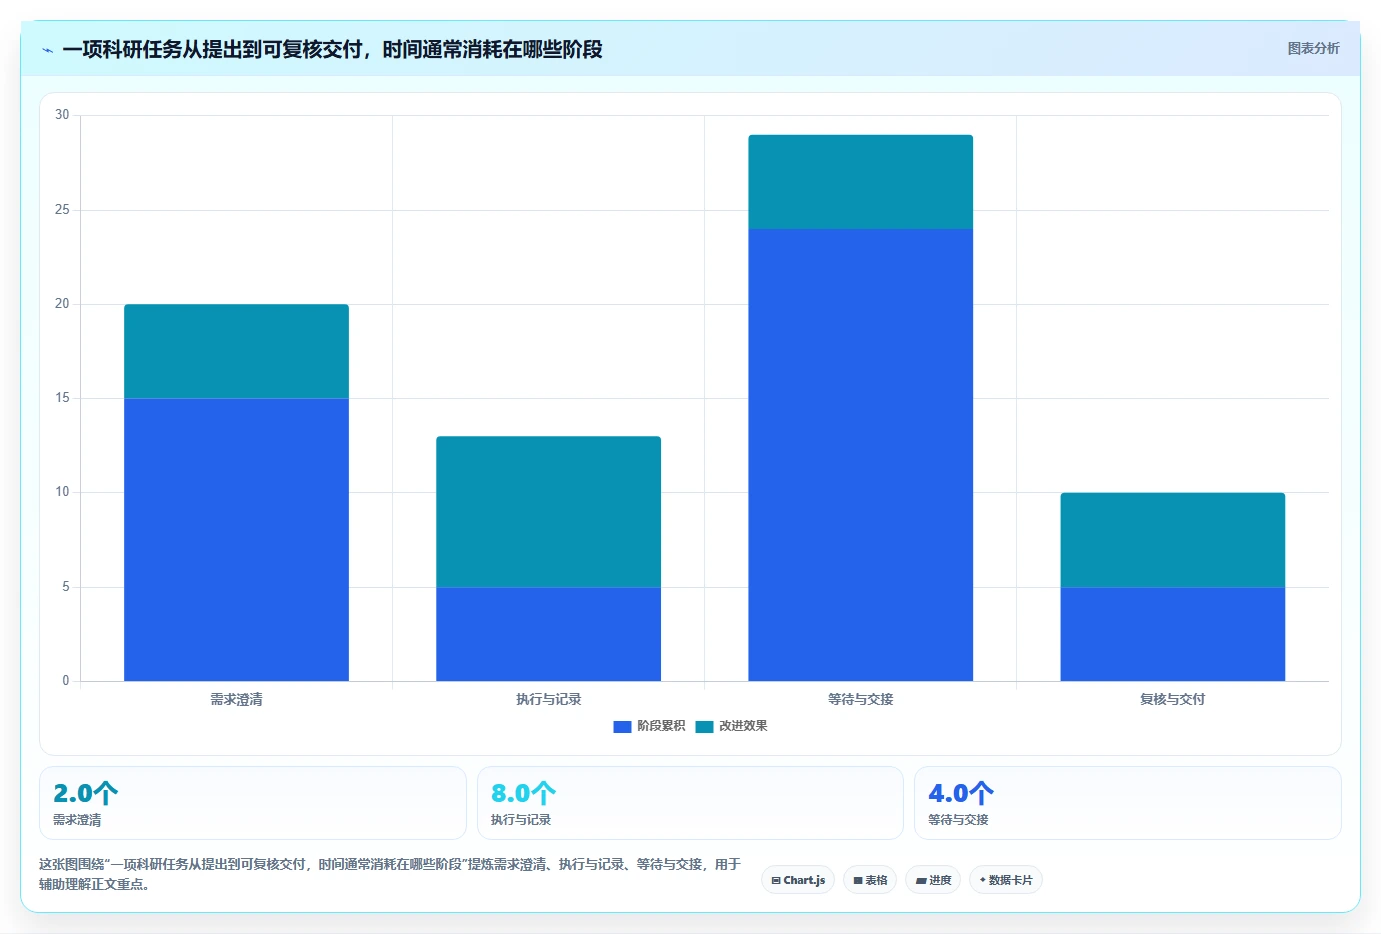Viewport: 1381px width, 934px height.
Task: Click the 表格 chip
Action: click(870, 880)
